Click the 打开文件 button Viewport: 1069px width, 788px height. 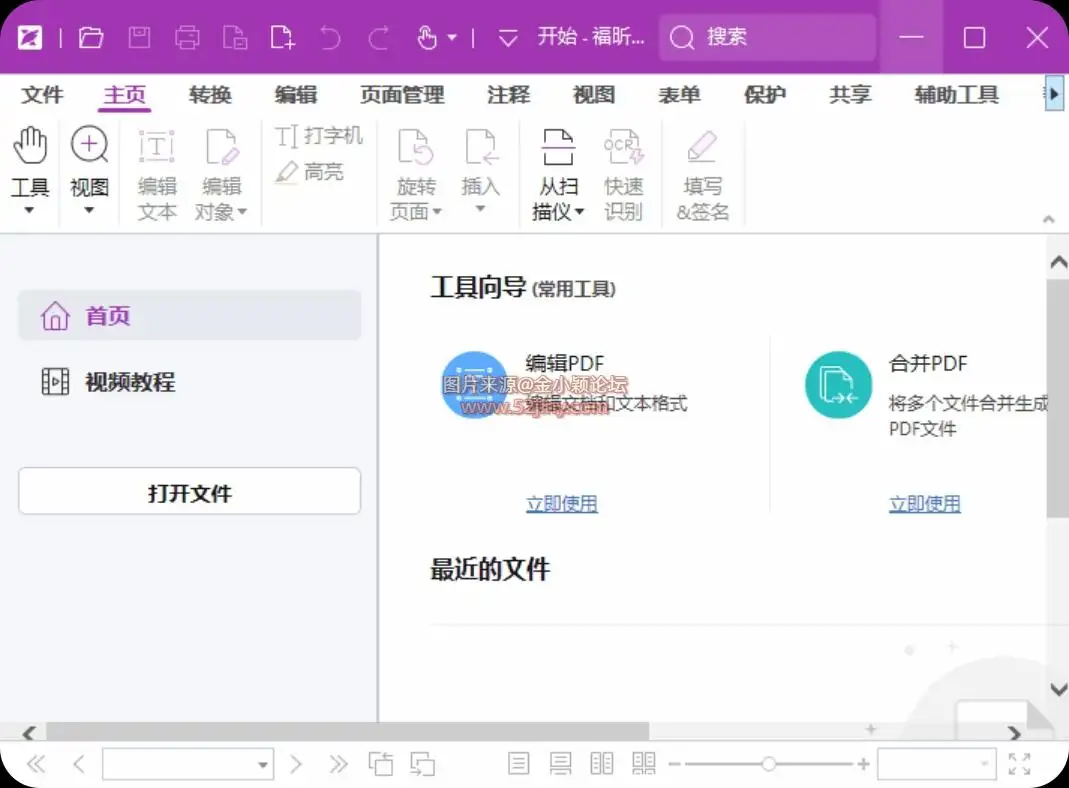pos(189,492)
